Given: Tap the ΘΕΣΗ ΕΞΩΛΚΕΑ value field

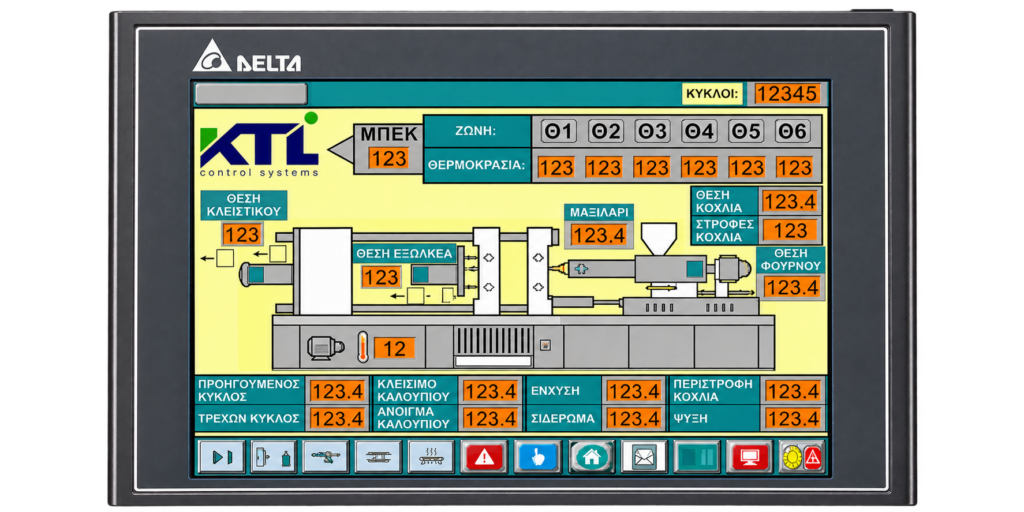Looking at the screenshot, I should (381, 278).
